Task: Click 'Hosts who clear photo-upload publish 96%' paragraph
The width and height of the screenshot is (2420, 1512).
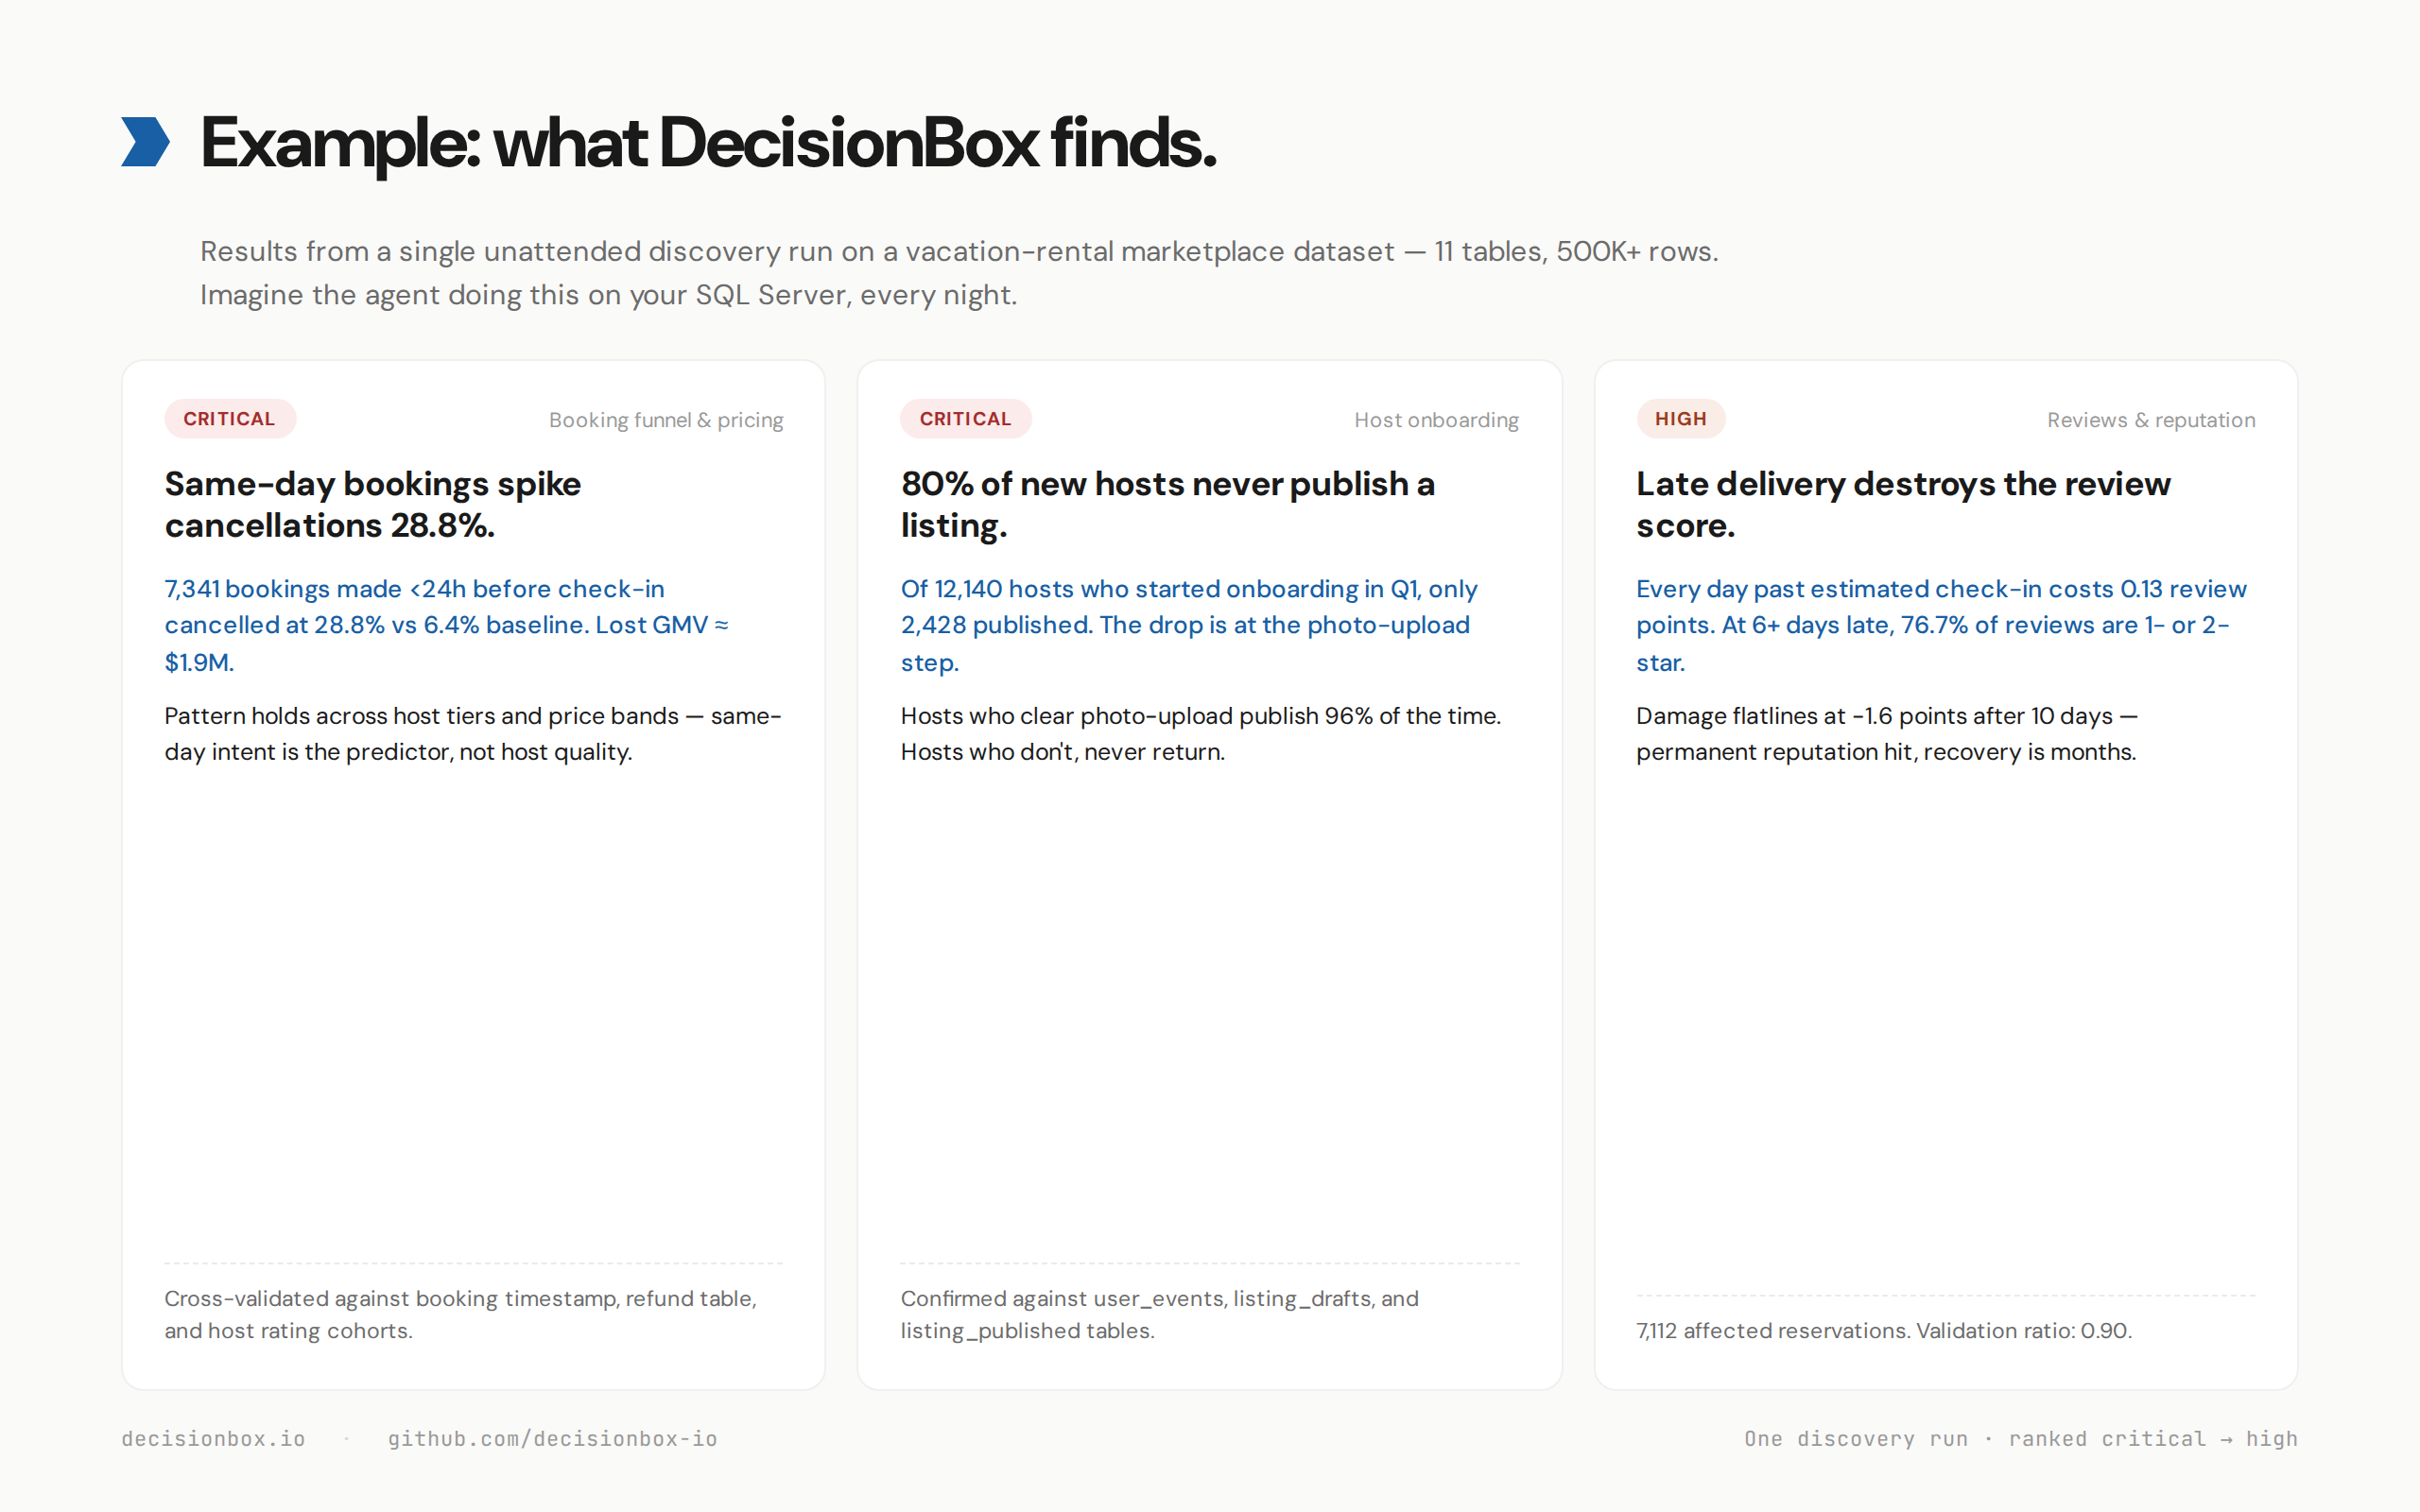Action: pos(1200,734)
